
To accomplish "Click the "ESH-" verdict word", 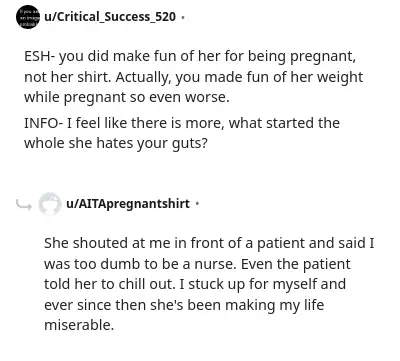I will (39, 56).
